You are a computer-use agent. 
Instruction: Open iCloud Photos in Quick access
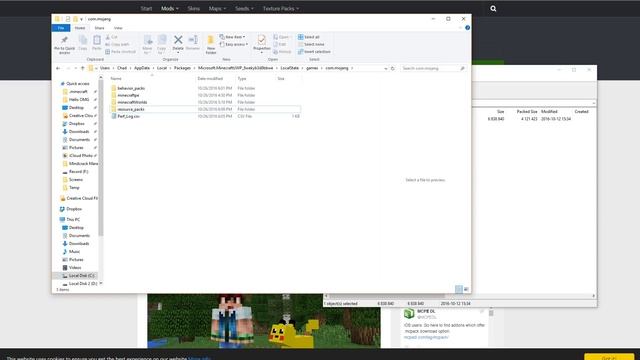(80, 156)
